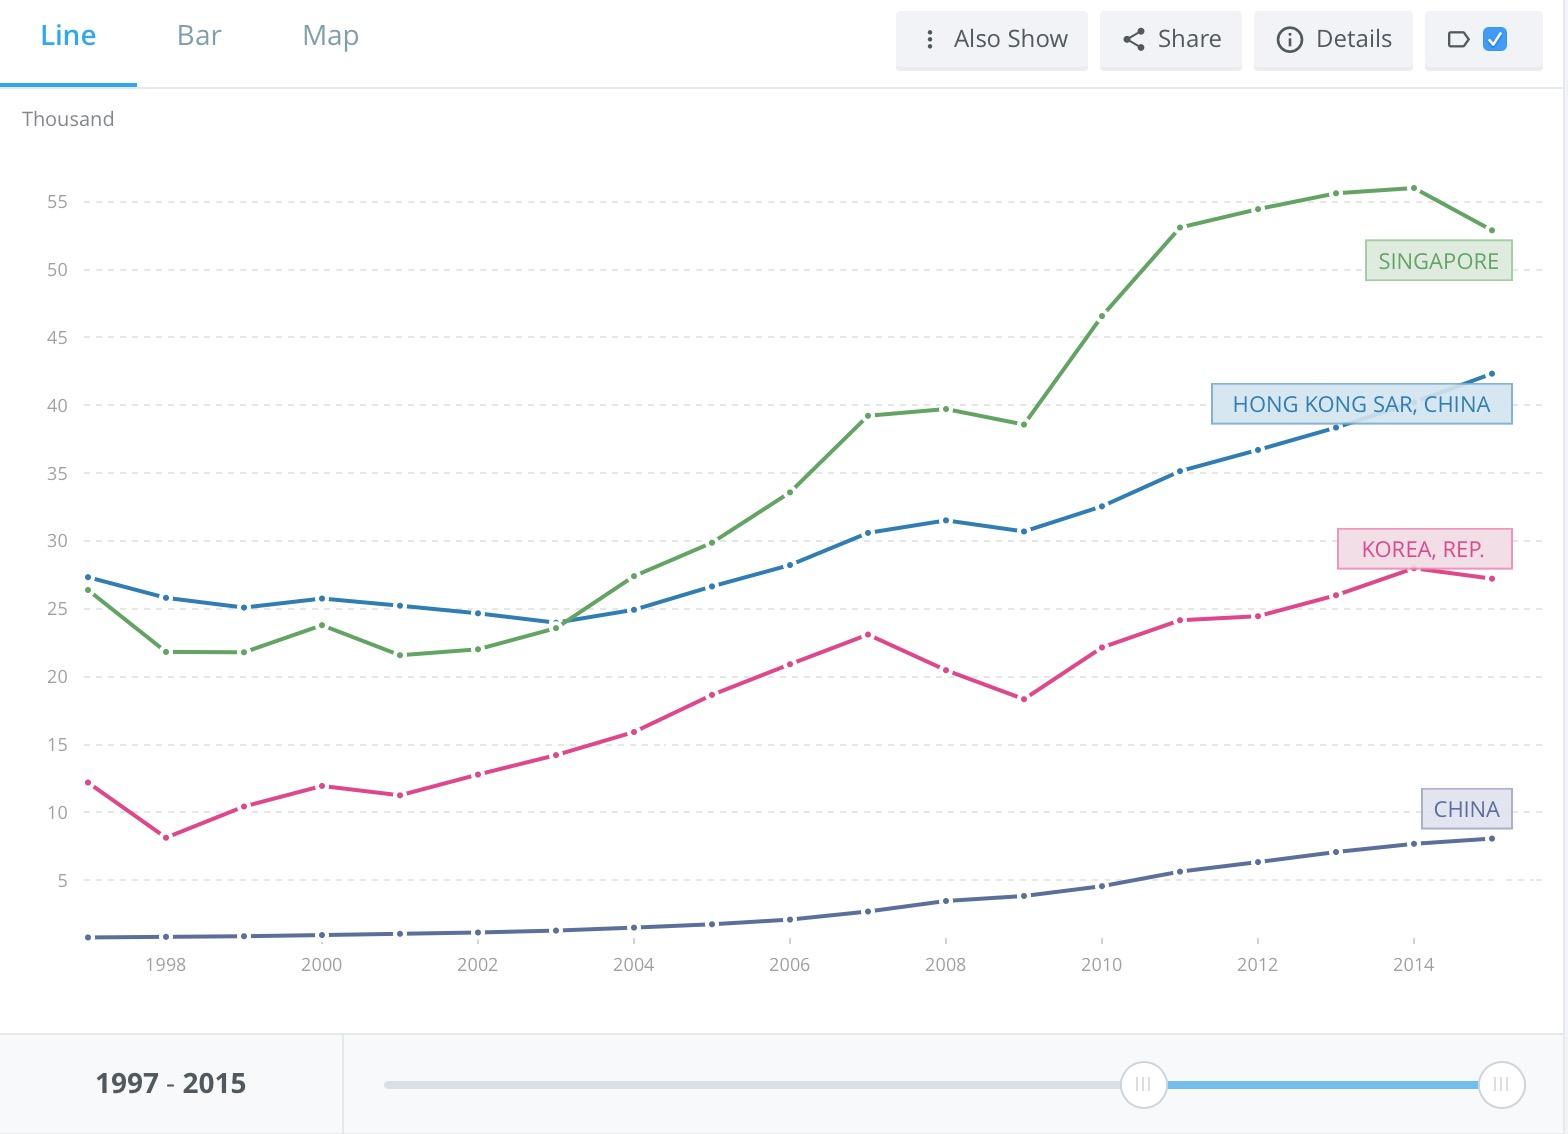Click the Thousand axis unit label
This screenshot has width=1568, height=1134.
[68, 119]
